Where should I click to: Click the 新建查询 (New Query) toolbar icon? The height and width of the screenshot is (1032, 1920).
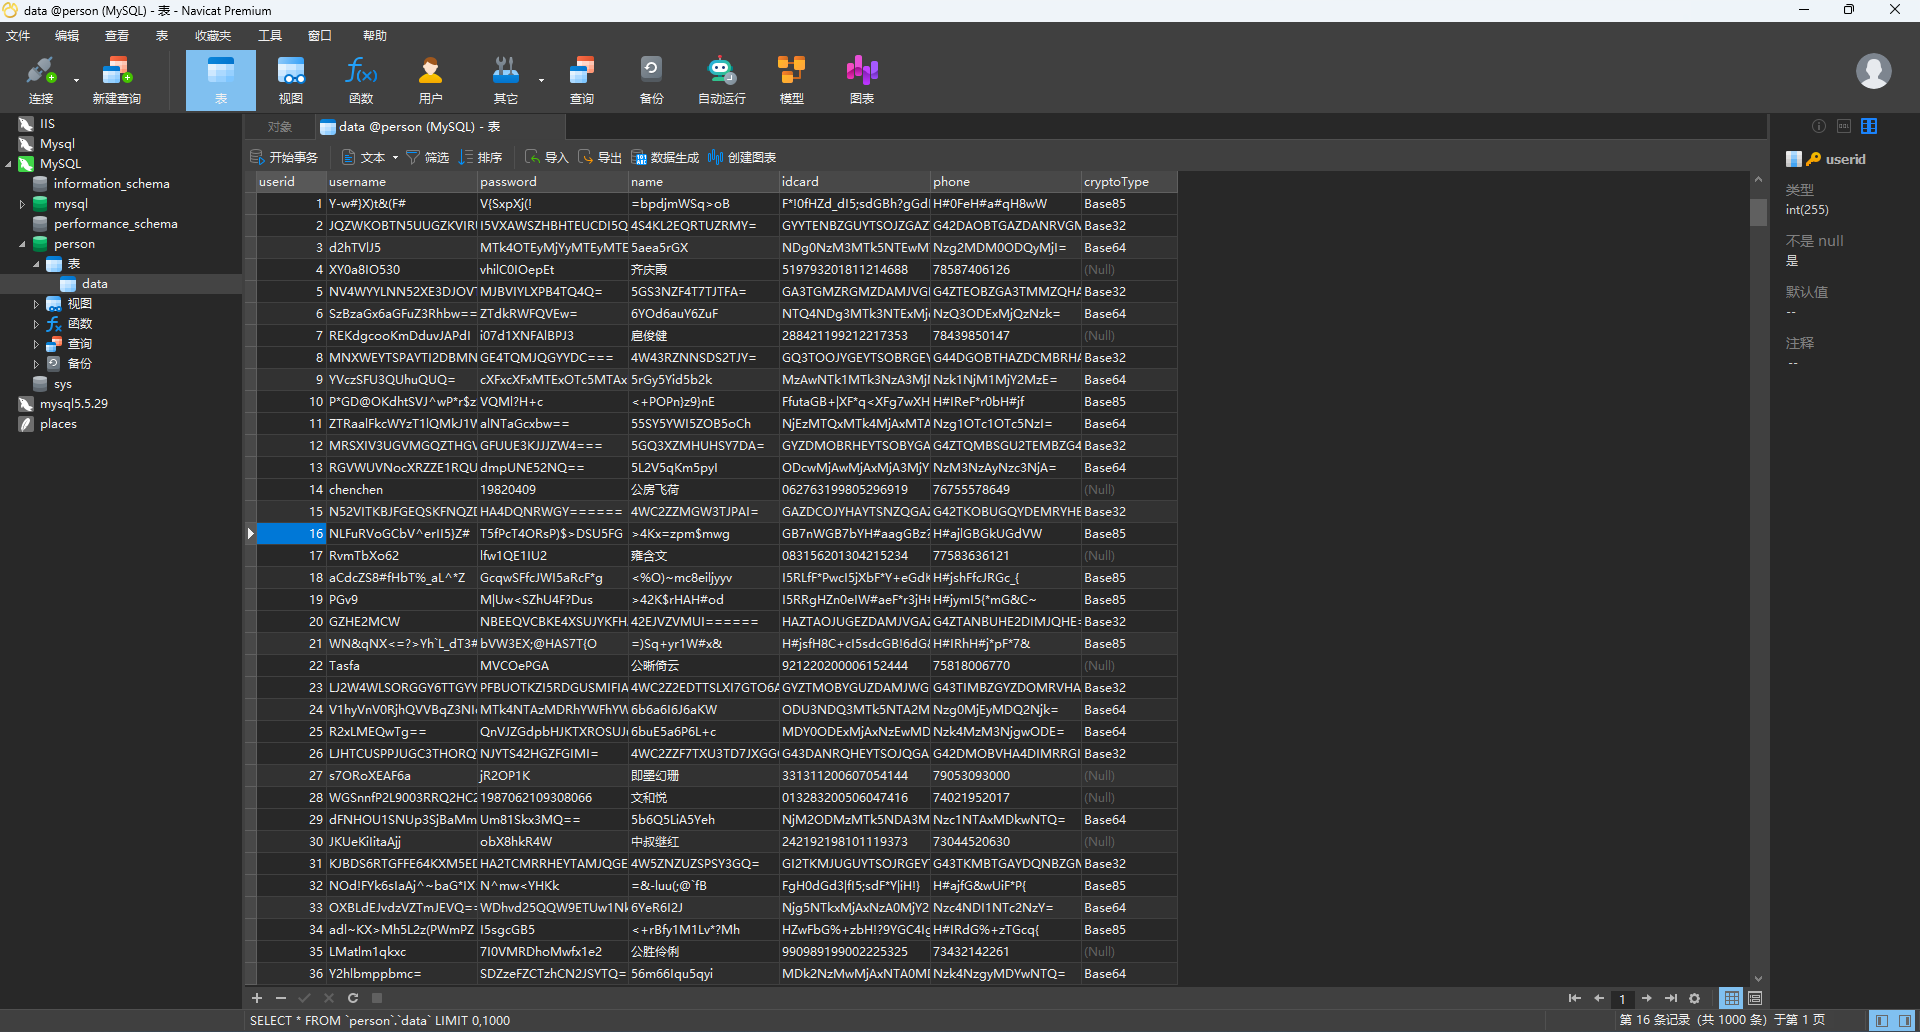pyautogui.click(x=117, y=80)
